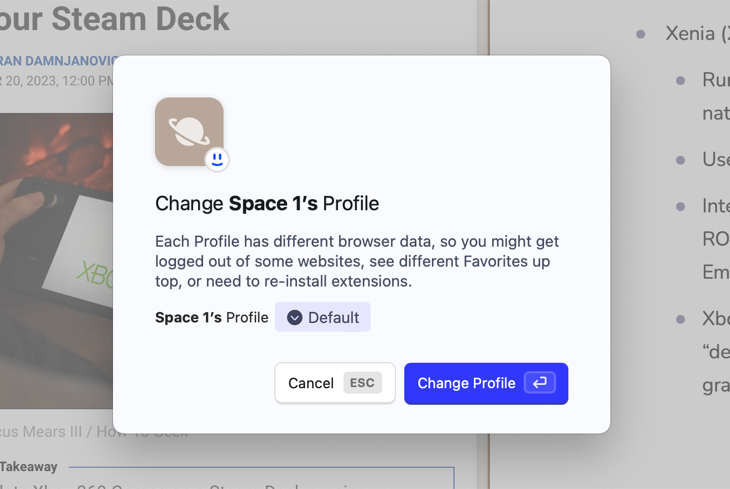The image size is (730, 489).
Task: Dismiss the dialog with Cancel
Action: [x=335, y=383]
